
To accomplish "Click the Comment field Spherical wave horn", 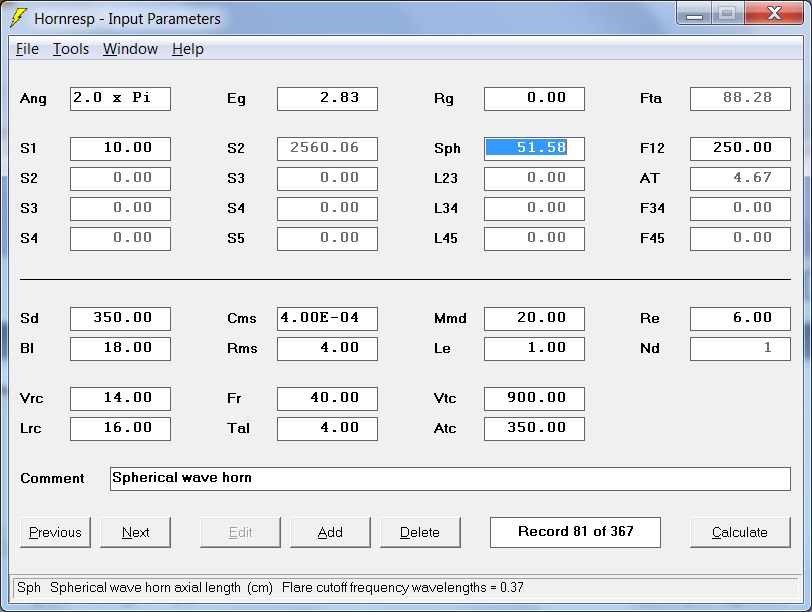I will point(450,479).
